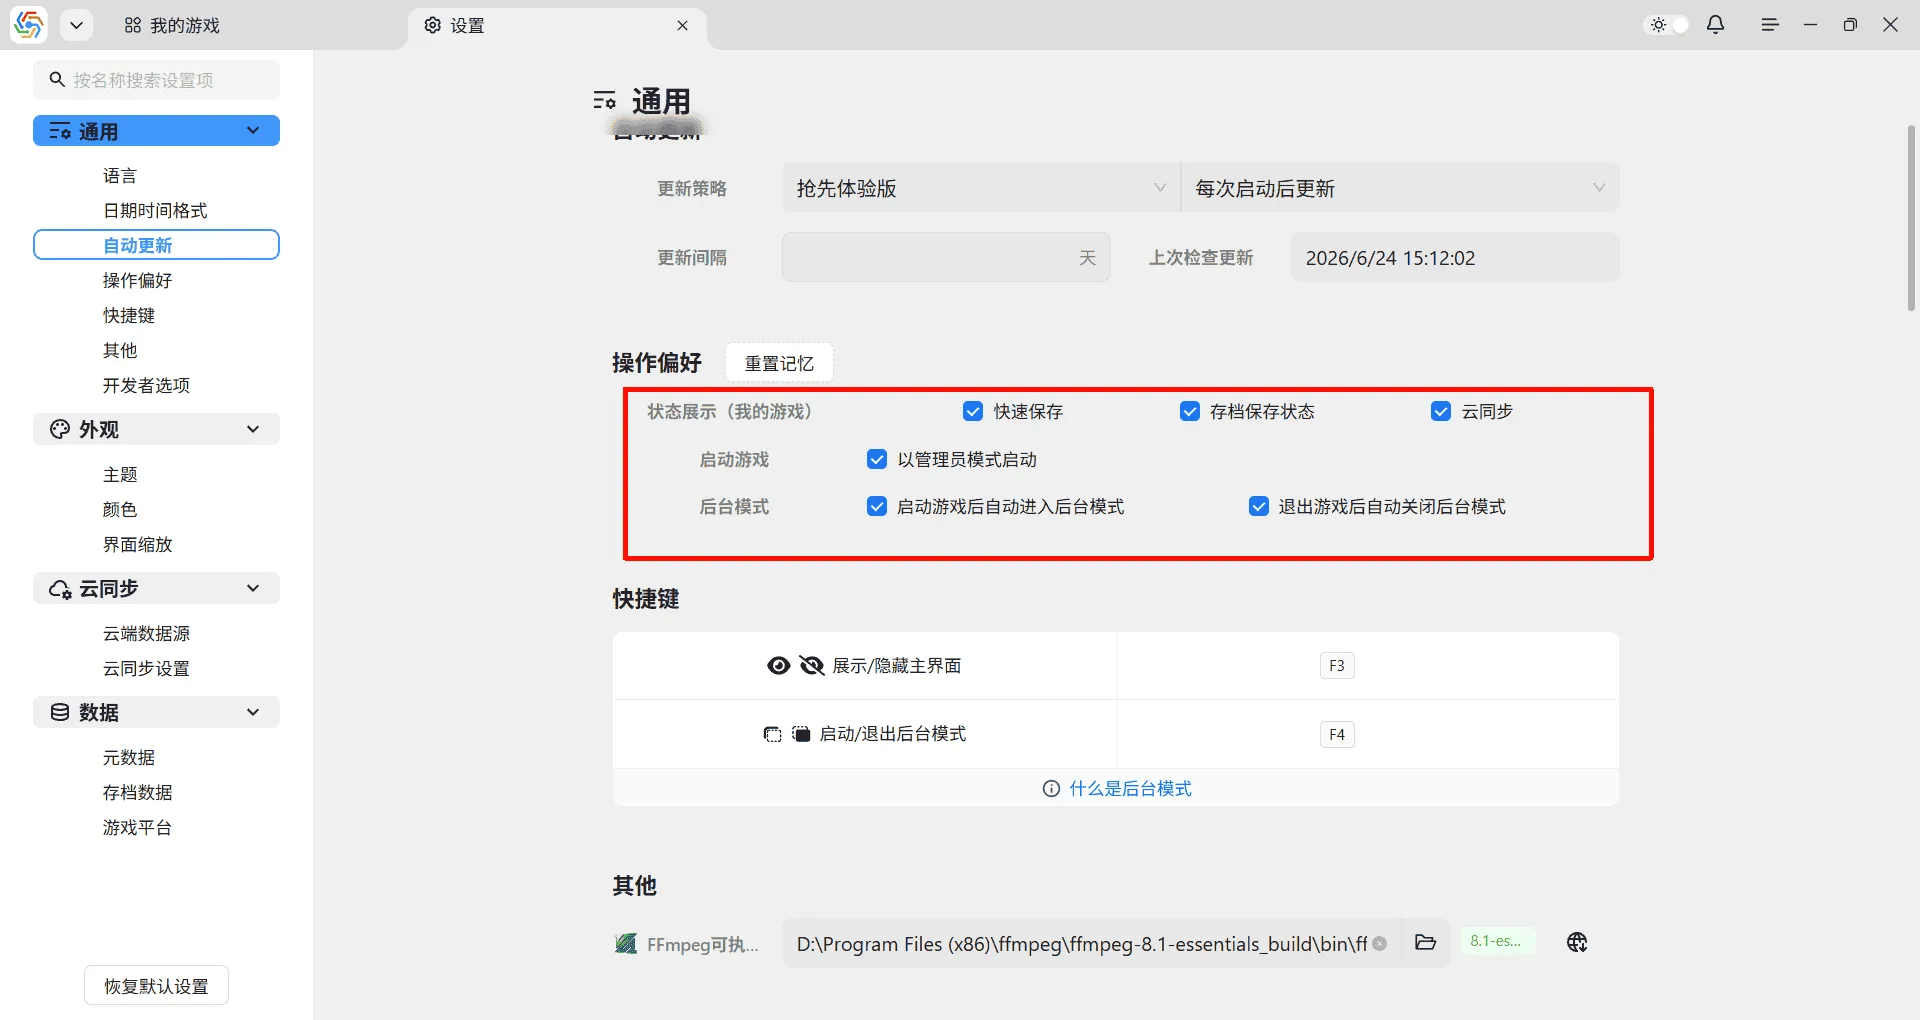Select 云同步设置 in the sidebar
Image resolution: width=1920 pixels, height=1020 pixels.
(146, 669)
